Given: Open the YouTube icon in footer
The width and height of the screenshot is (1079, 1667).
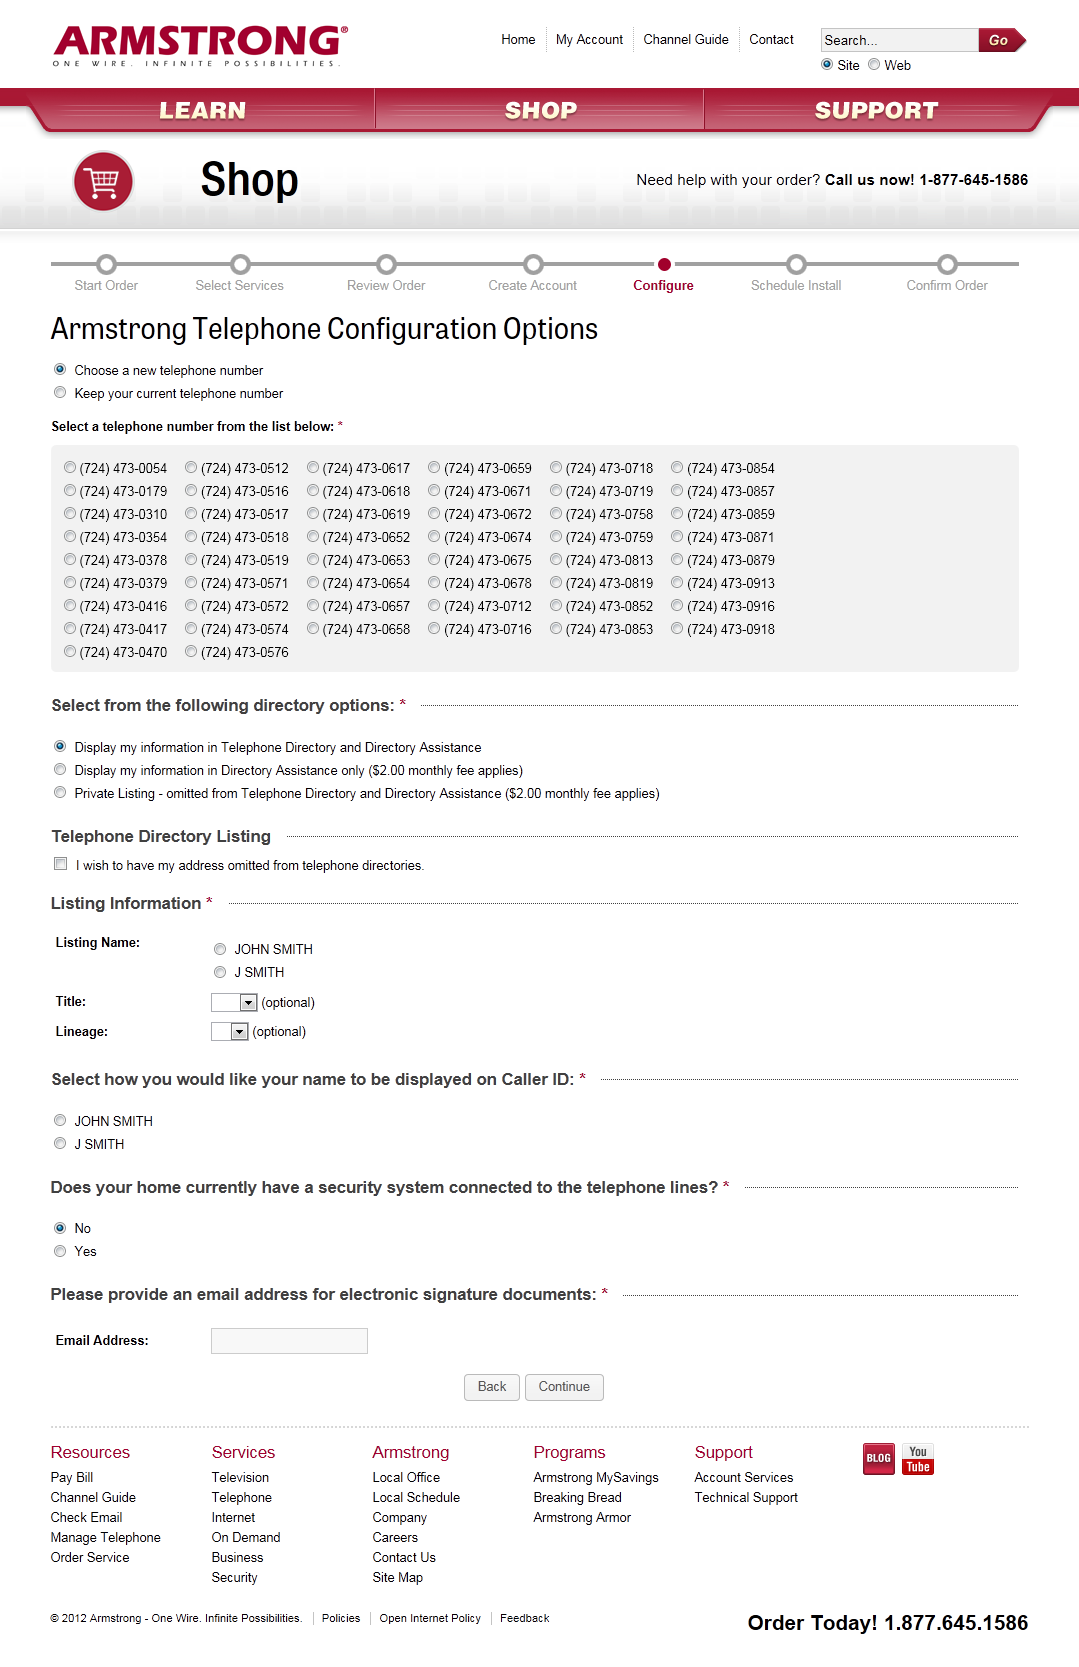Looking at the screenshot, I should [918, 1459].
